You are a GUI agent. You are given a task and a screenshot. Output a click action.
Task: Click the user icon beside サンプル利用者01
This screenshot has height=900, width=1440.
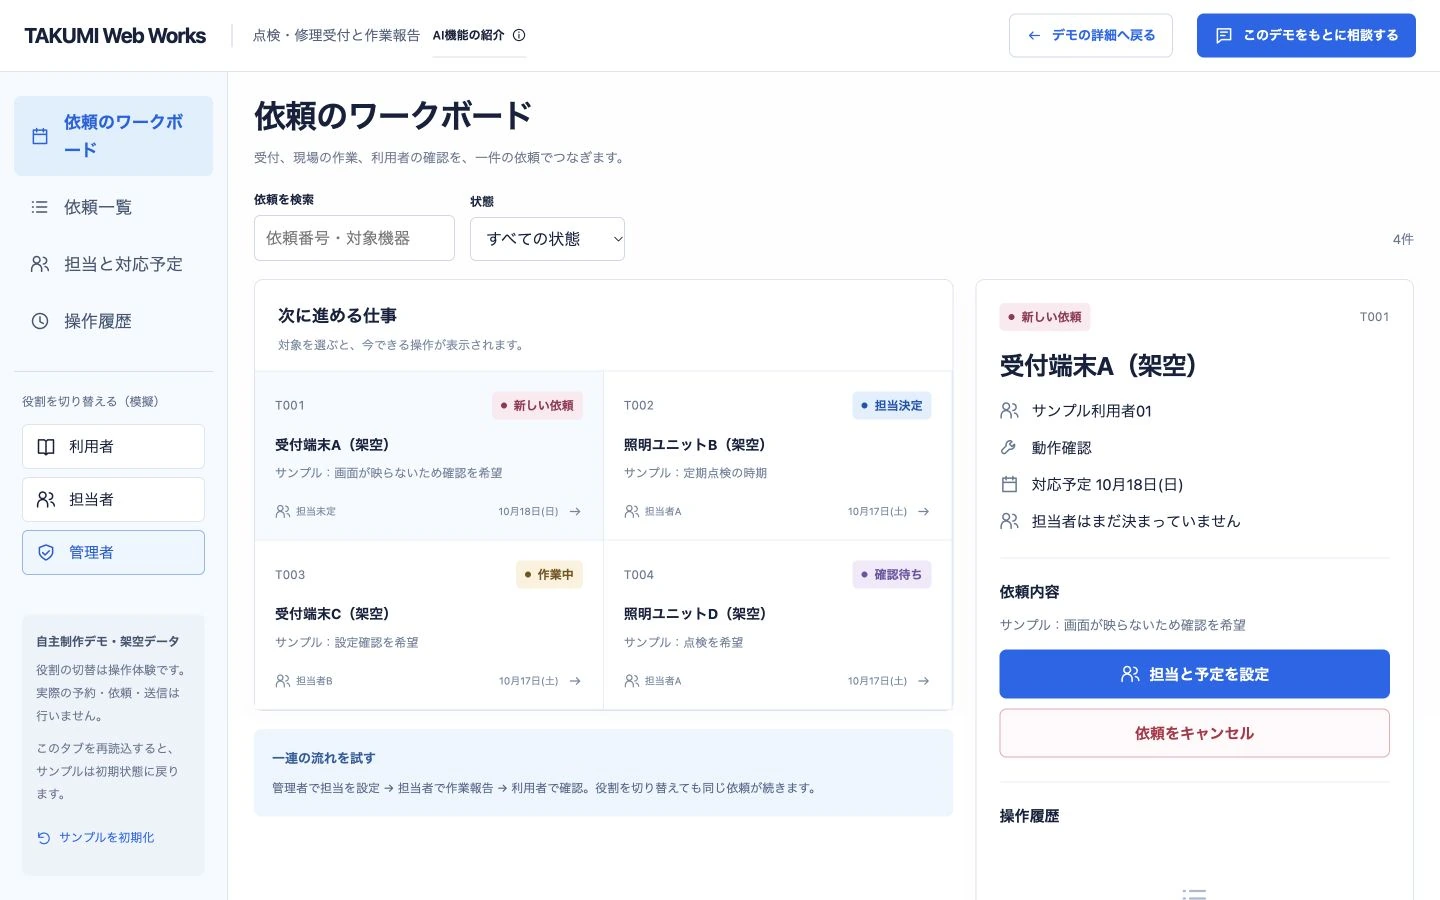[1009, 411]
